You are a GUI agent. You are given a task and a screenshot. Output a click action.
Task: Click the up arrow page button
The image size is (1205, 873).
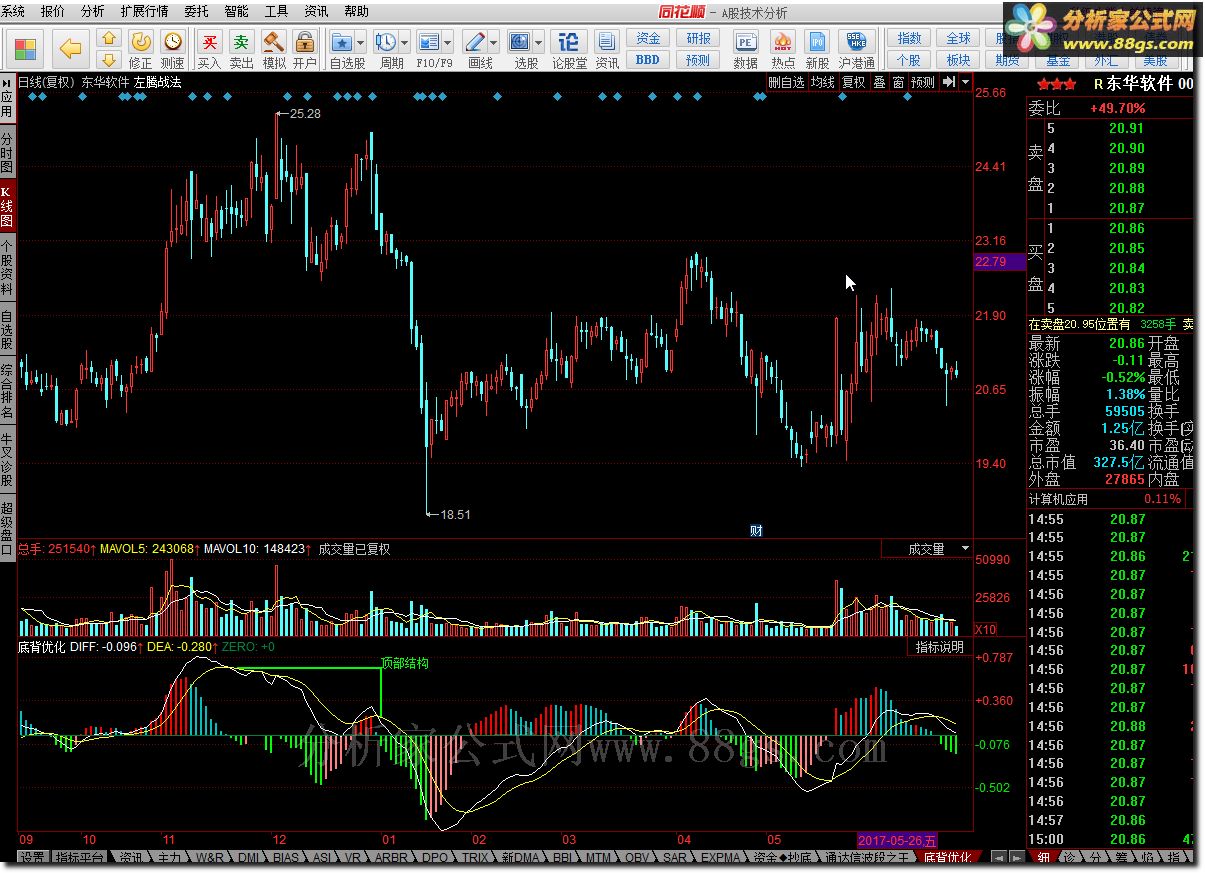[x=108, y=40]
